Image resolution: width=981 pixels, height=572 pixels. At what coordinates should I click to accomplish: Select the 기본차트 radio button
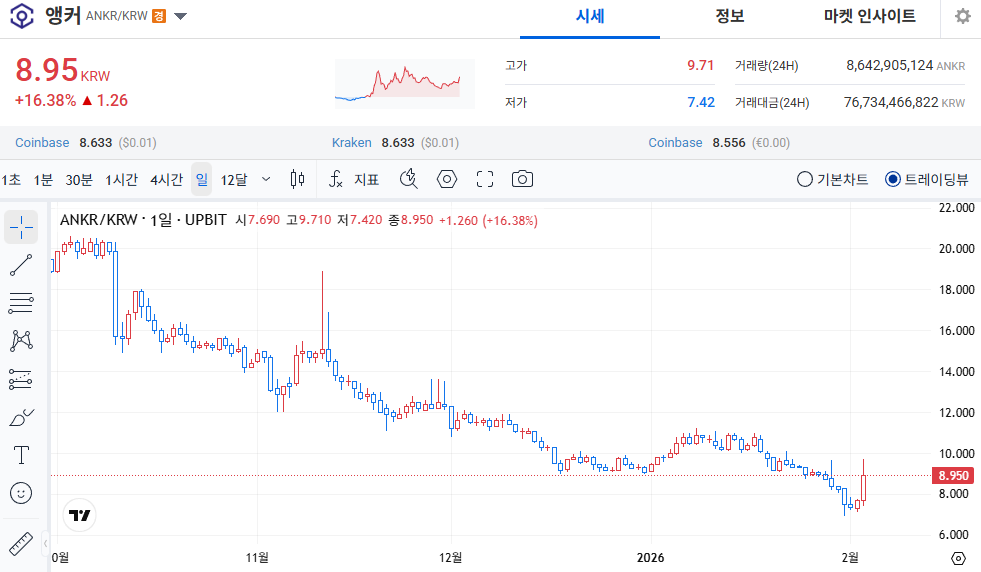(x=805, y=180)
